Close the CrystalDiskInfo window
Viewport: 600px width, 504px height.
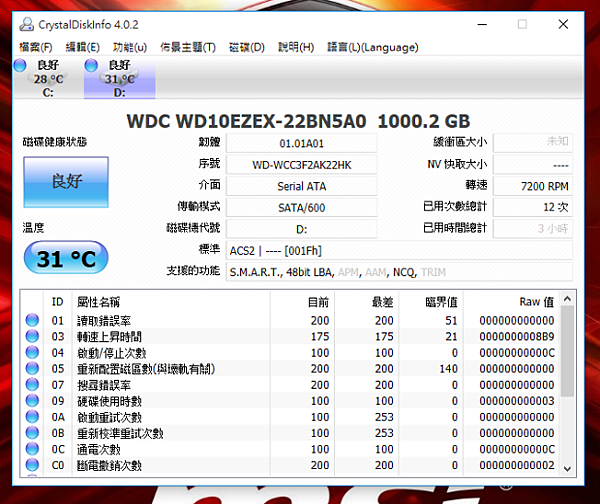(563, 24)
